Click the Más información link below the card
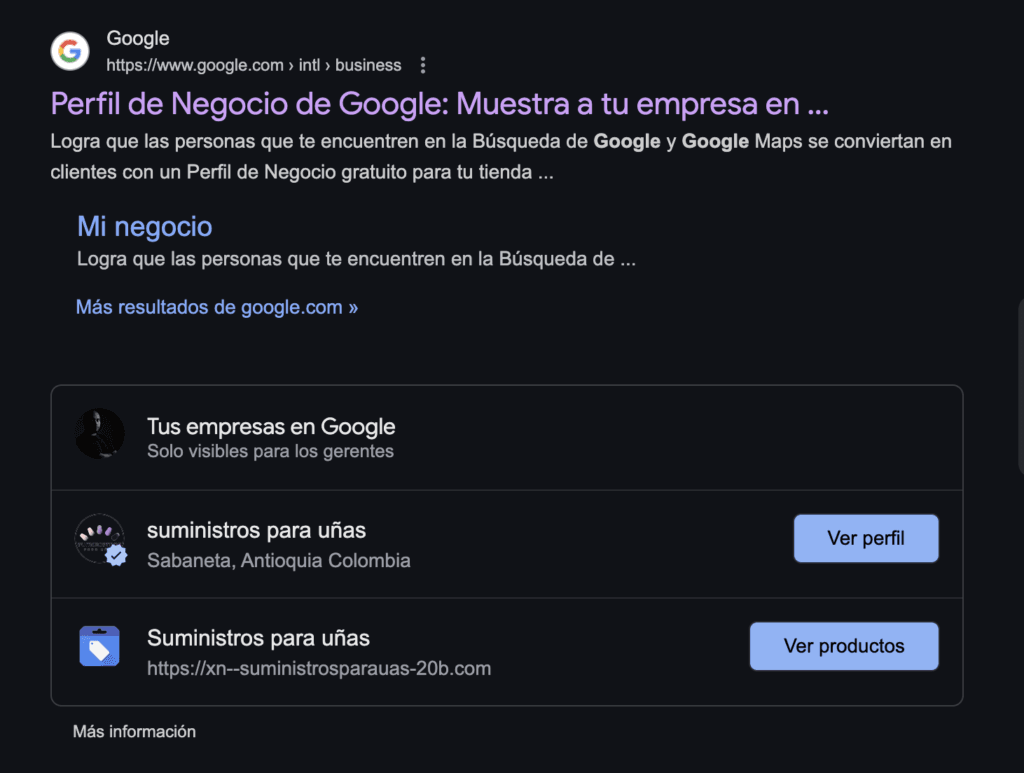 [134, 732]
